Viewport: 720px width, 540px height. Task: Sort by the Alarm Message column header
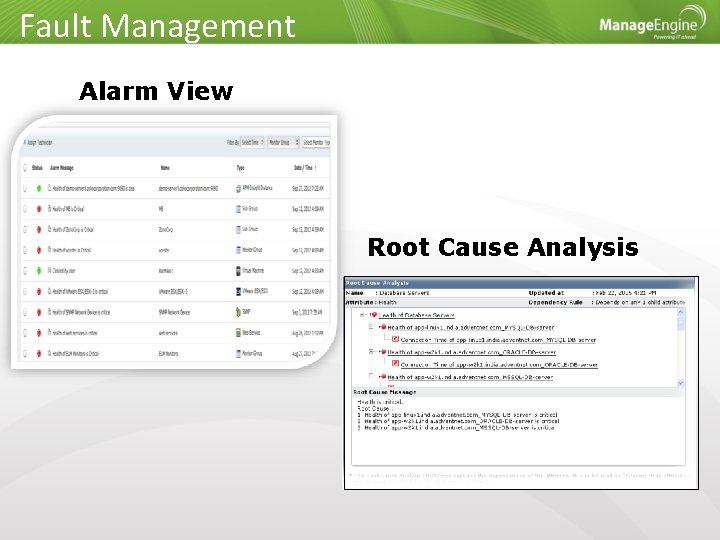[62, 168]
